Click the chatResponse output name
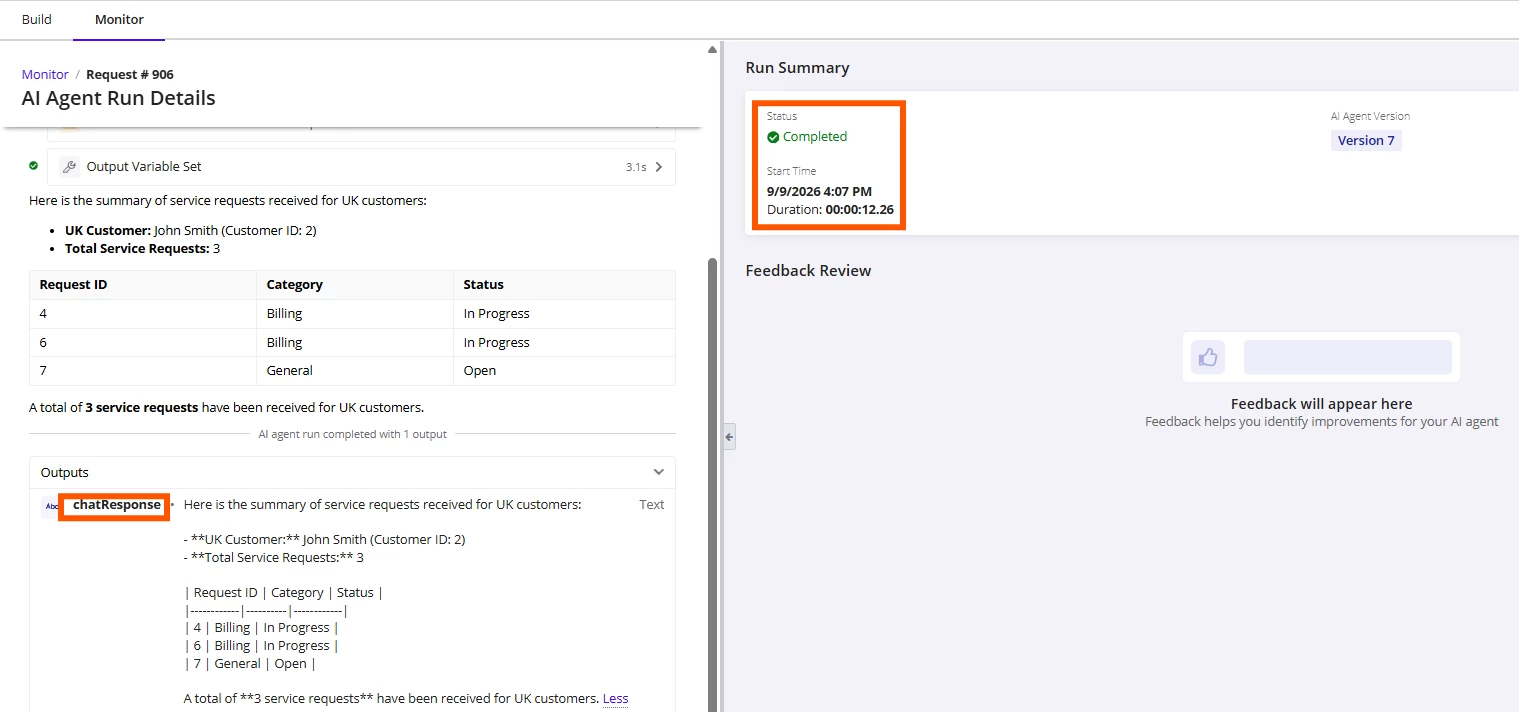The image size is (1519, 712). (117, 505)
